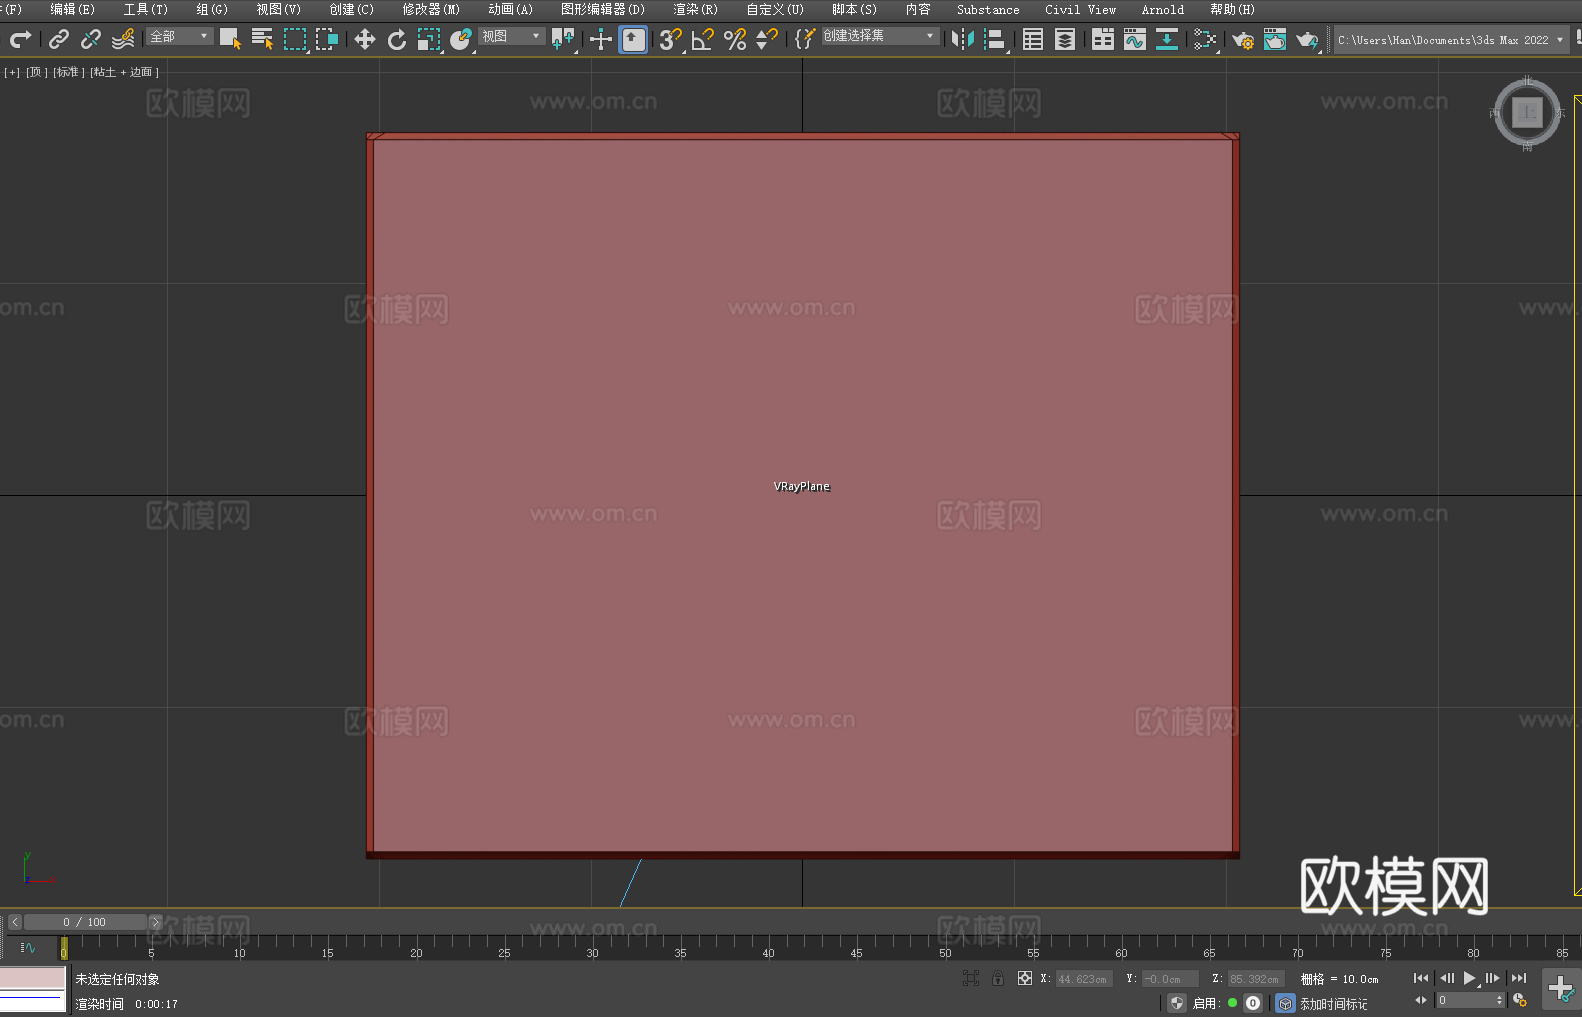Click viewport [标准] shading label
The height and width of the screenshot is (1017, 1582).
69,72
